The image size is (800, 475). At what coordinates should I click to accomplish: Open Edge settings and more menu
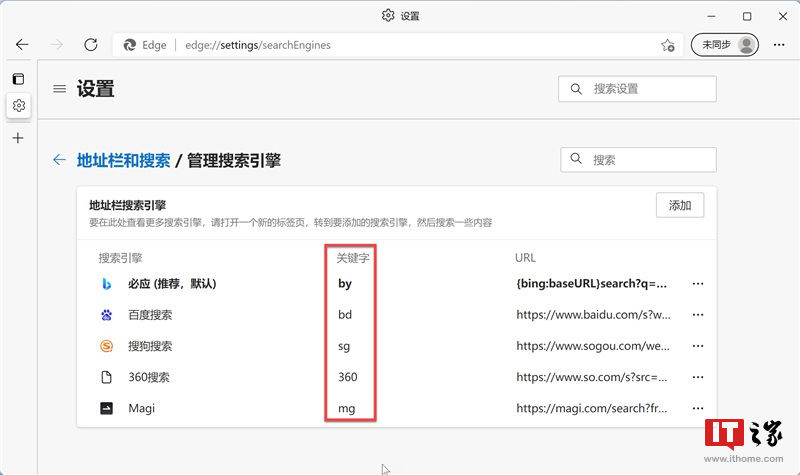(779, 45)
